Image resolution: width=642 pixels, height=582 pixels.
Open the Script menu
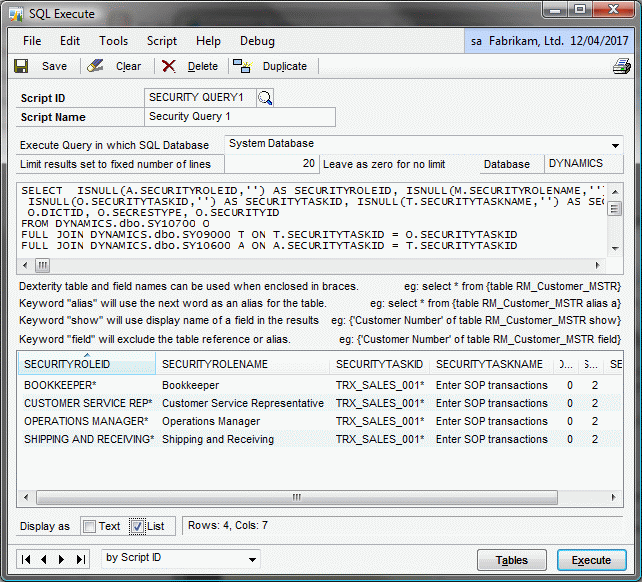(162, 41)
